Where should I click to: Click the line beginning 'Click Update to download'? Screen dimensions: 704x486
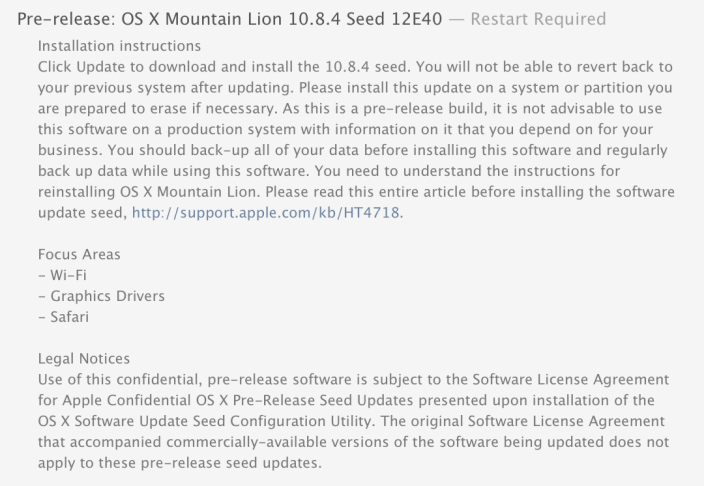click(355, 67)
